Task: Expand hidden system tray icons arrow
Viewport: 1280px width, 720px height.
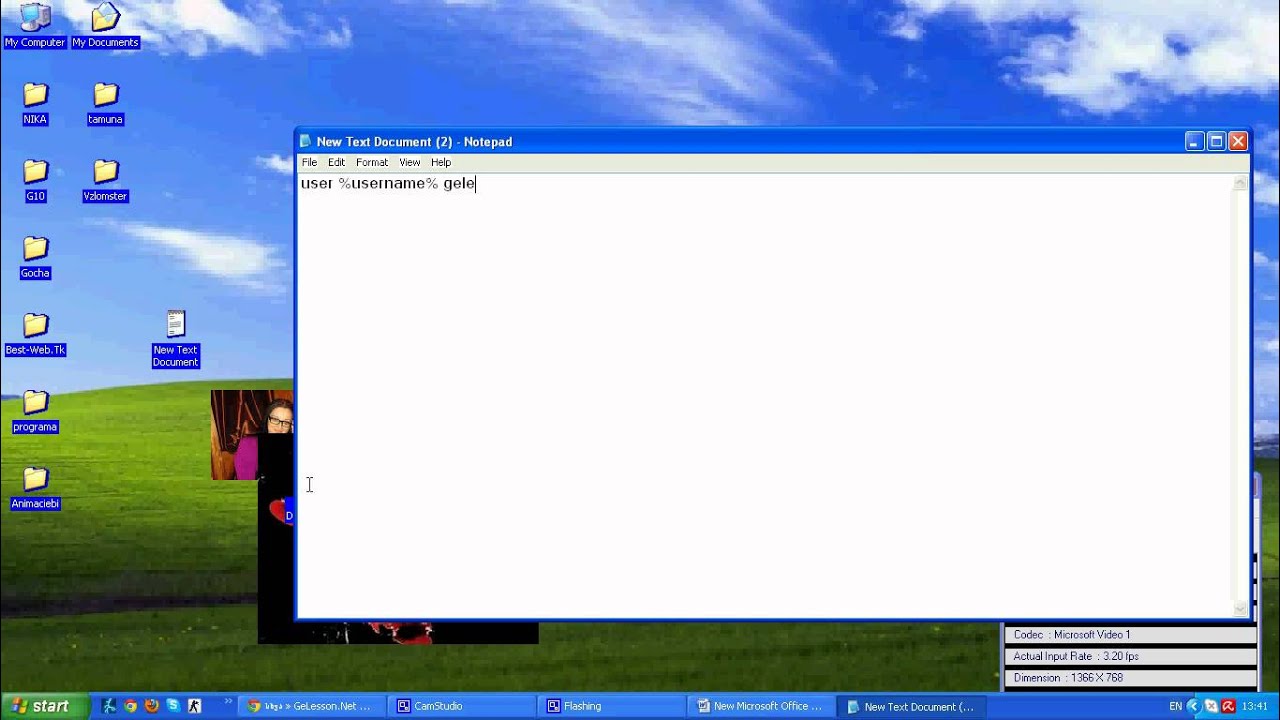Action: pos(1192,706)
